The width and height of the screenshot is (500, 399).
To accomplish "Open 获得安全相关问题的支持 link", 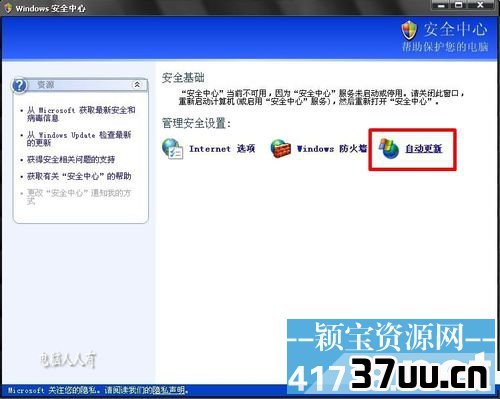I will pyautogui.click(x=71, y=159).
